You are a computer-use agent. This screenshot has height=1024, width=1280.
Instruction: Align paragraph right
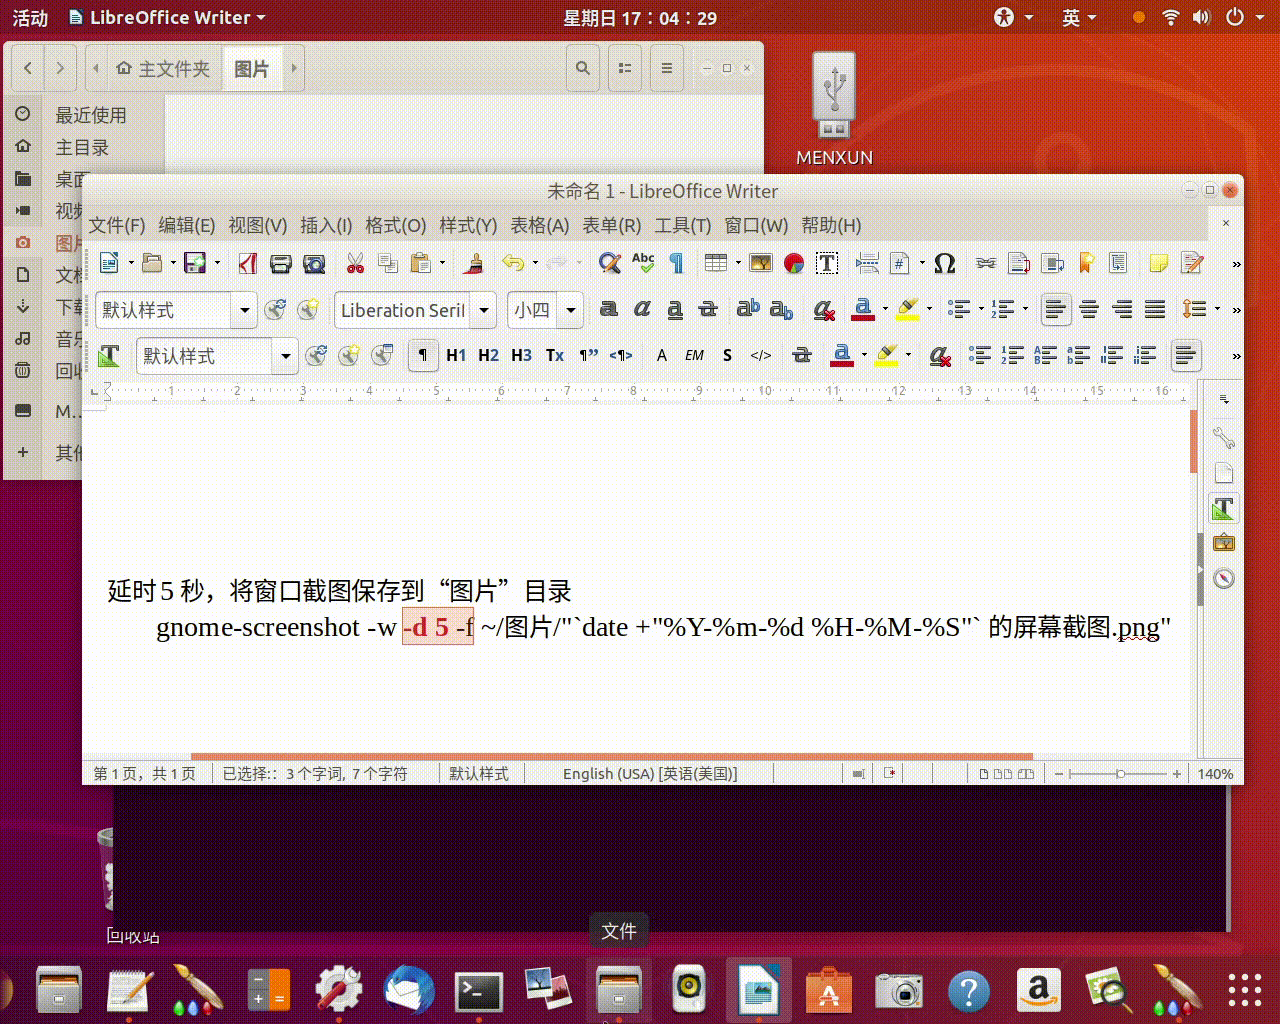click(1122, 310)
